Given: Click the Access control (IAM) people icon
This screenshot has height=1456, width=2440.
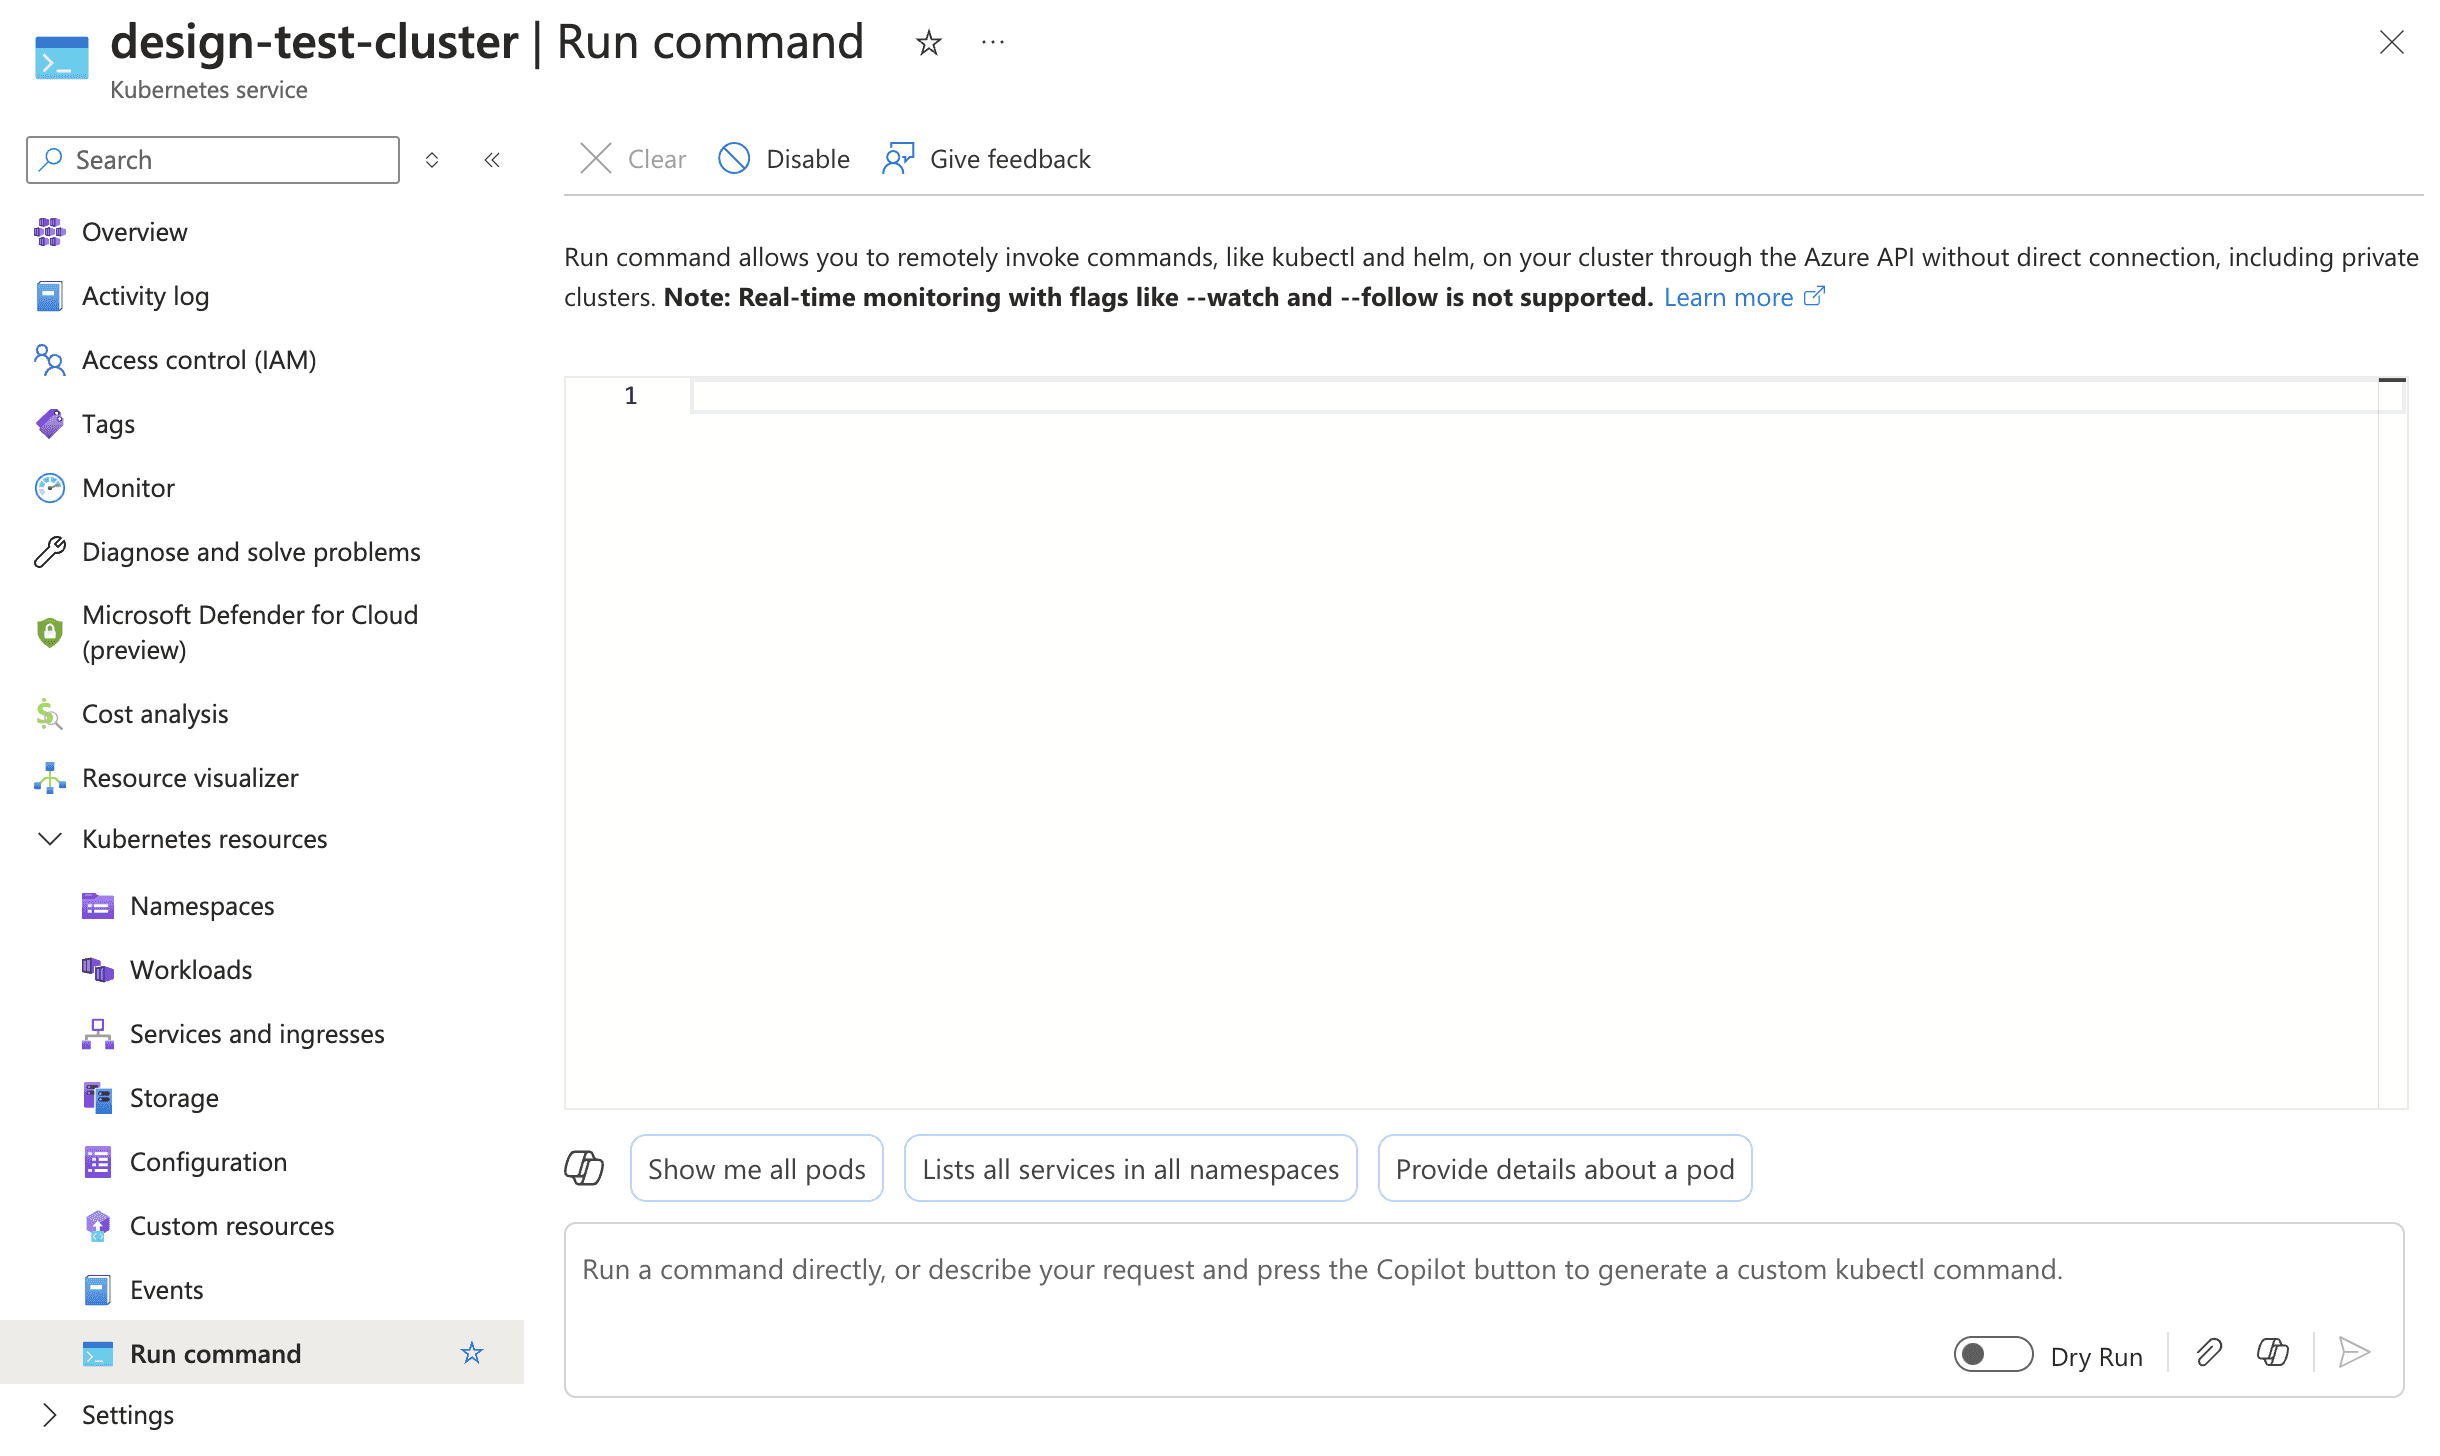Looking at the screenshot, I should [49, 360].
